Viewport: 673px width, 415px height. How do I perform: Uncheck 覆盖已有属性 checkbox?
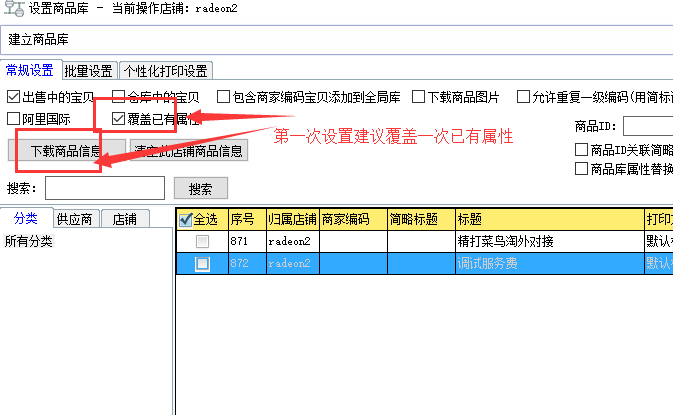[x=118, y=118]
